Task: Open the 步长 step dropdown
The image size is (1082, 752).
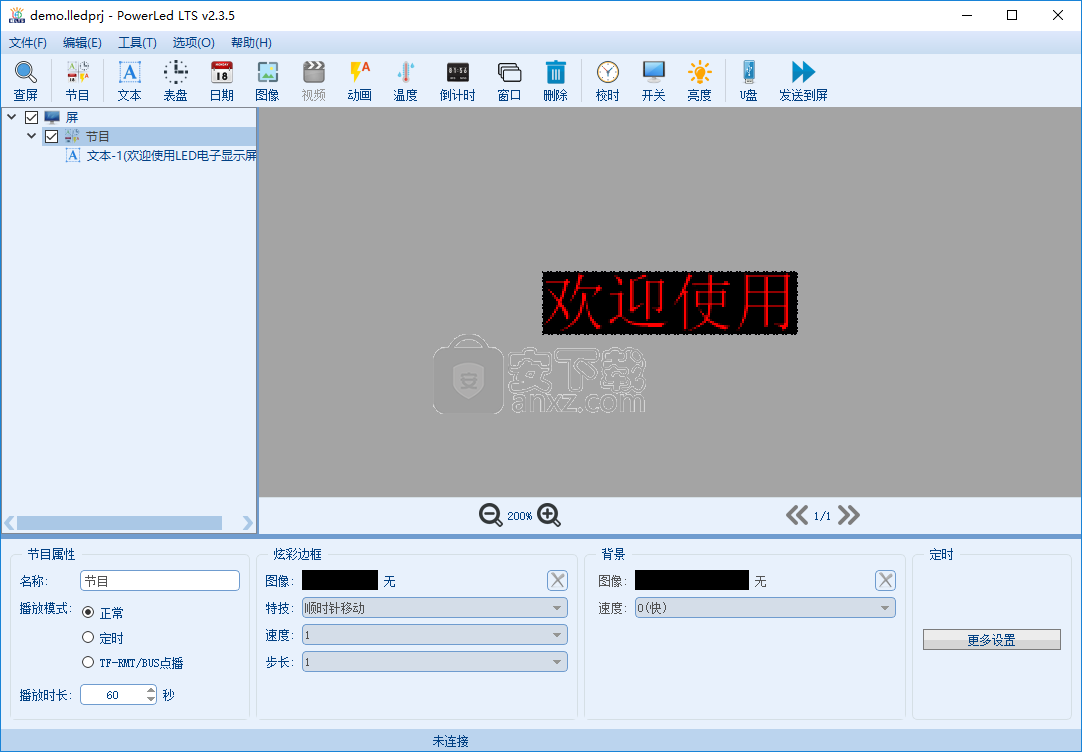Action: (435, 662)
